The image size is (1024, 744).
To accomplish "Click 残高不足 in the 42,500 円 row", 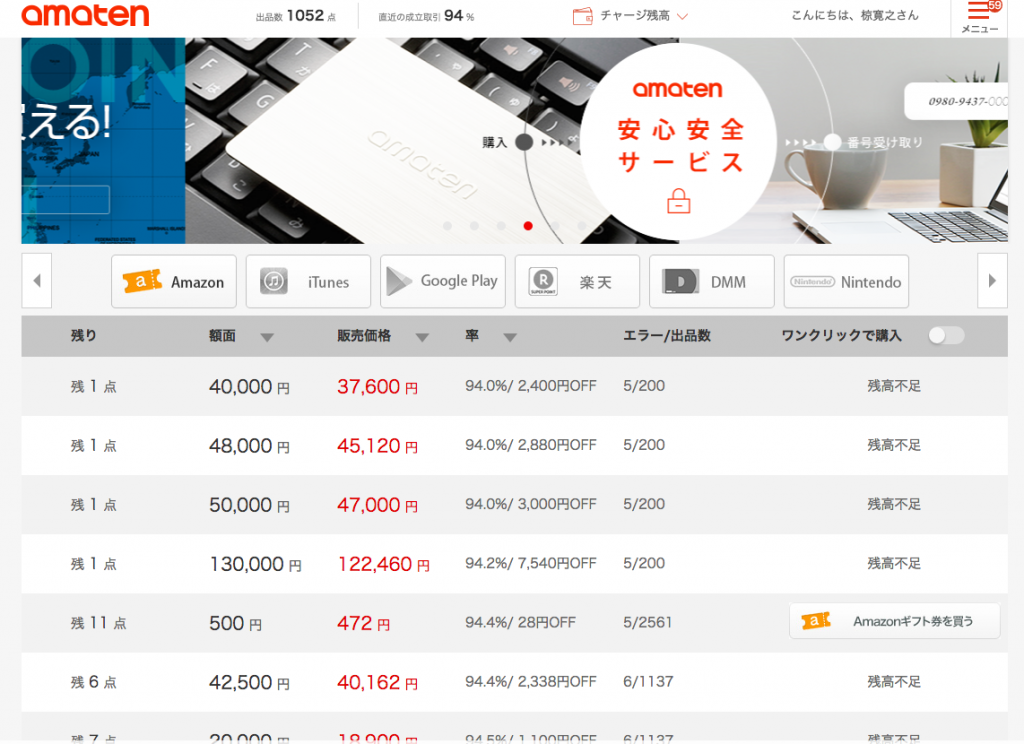I will tap(894, 682).
